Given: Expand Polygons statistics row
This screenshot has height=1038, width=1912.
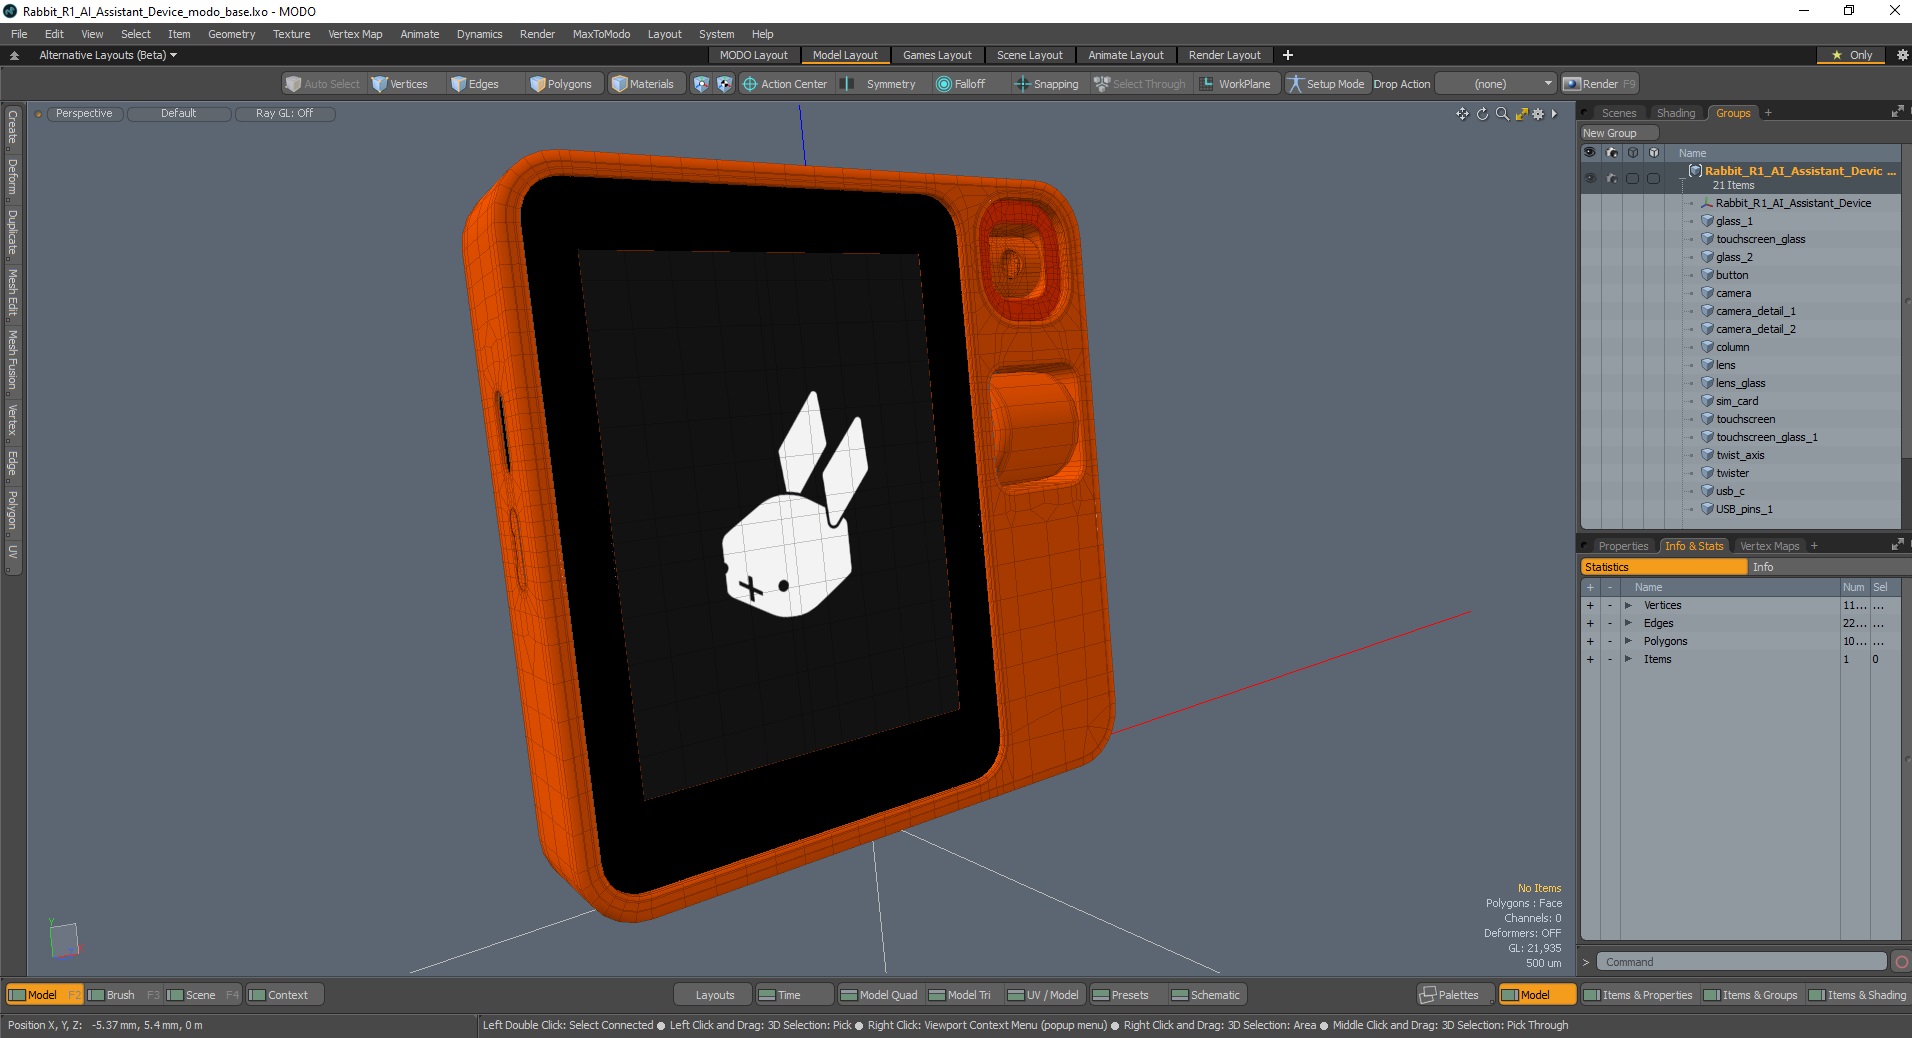Looking at the screenshot, I should pyautogui.click(x=1628, y=641).
